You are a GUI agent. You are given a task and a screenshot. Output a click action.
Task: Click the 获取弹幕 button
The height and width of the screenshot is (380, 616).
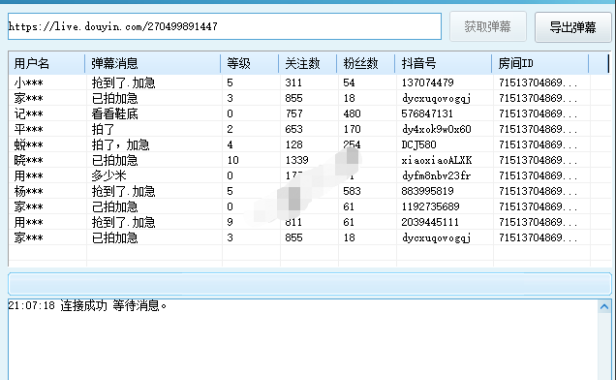pos(488,27)
